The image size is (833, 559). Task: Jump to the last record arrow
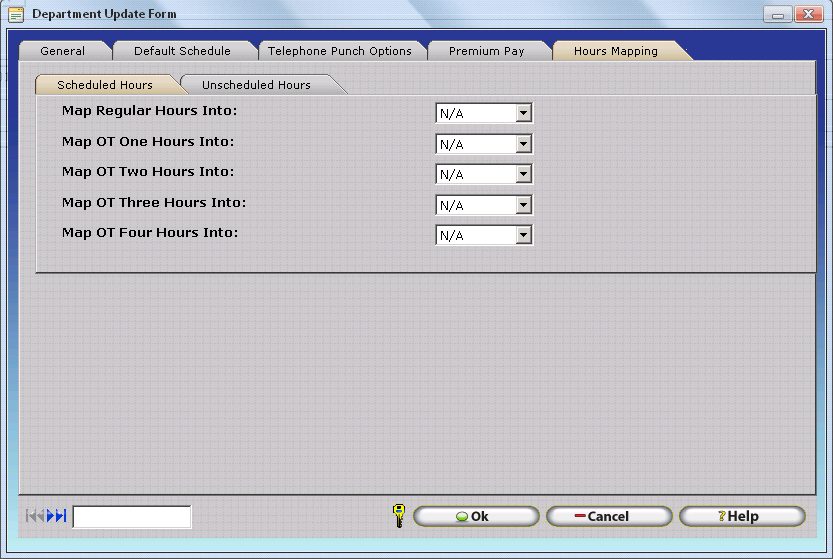[61, 516]
